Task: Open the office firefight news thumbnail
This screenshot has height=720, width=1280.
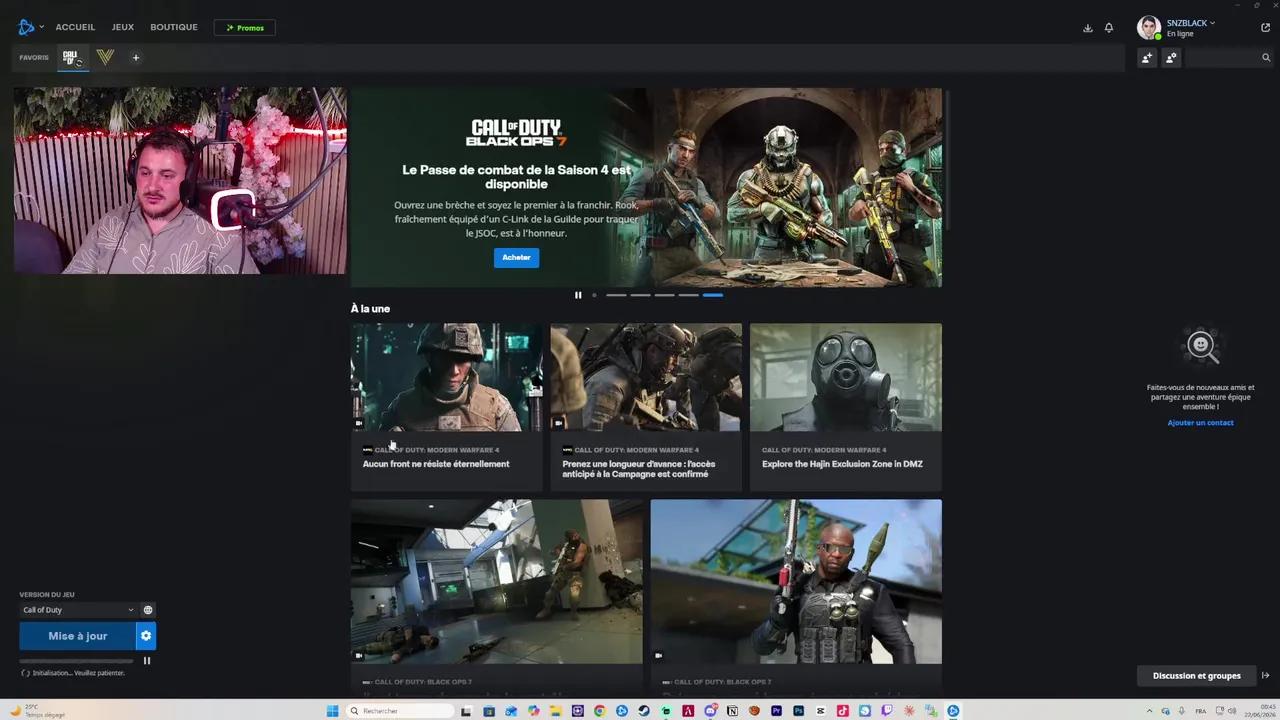Action: click(497, 582)
